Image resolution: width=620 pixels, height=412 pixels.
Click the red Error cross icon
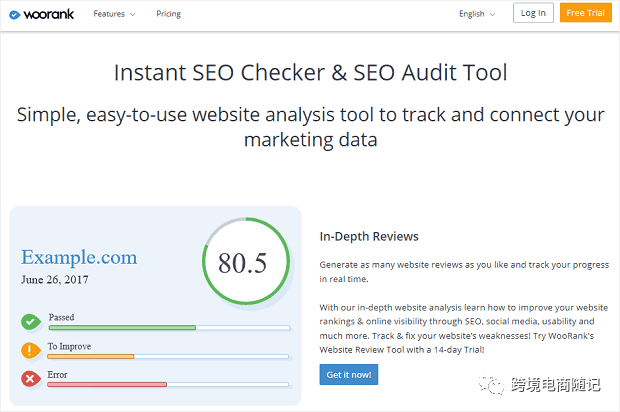coord(30,379)
